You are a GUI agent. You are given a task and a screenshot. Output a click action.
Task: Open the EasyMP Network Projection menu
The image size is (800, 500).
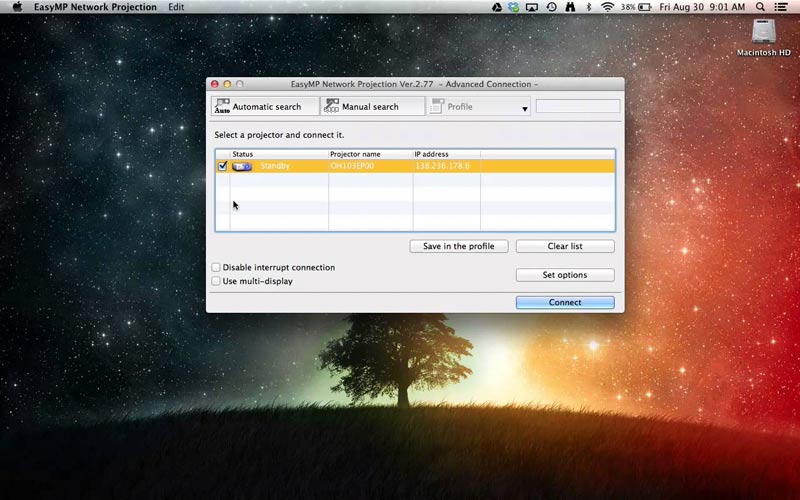coord(95,7)
